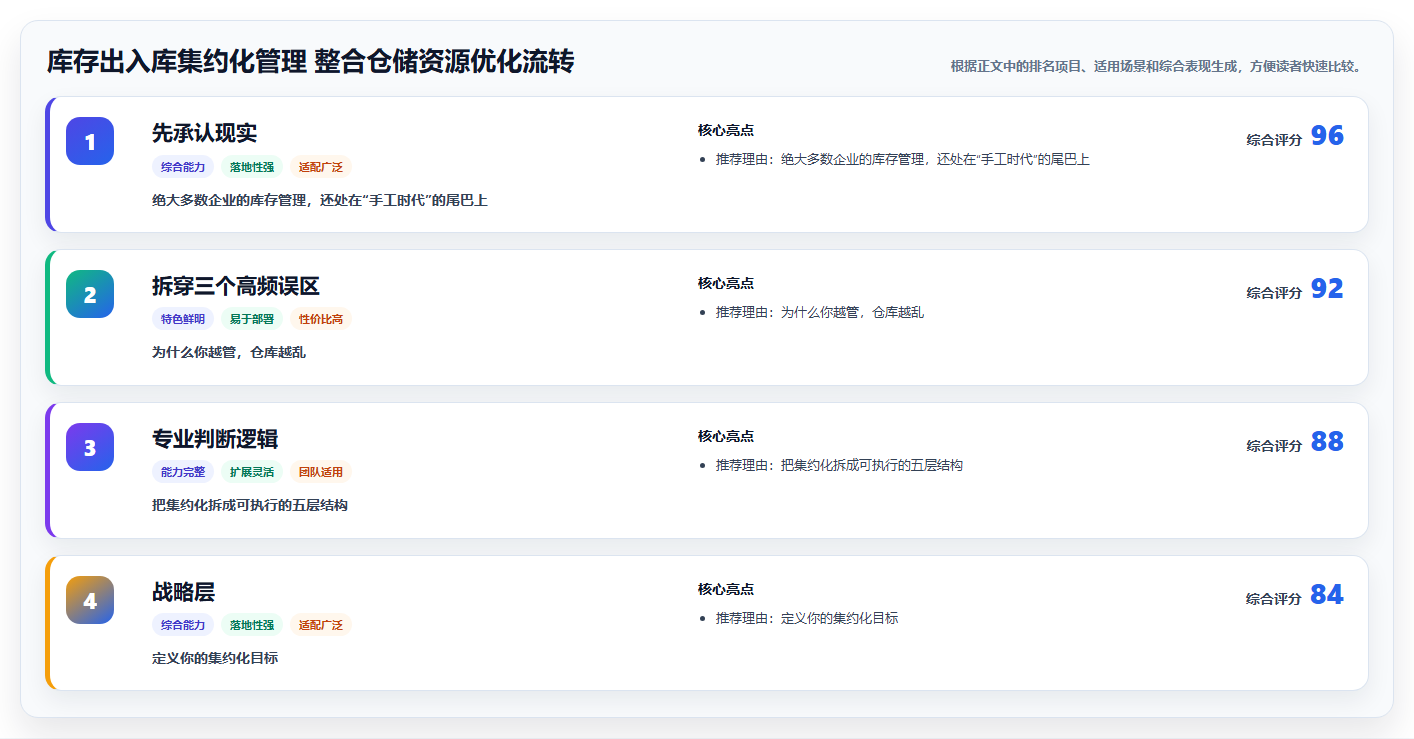
Task: Click the rank 3 number badge
Action: tap(90, 447)
